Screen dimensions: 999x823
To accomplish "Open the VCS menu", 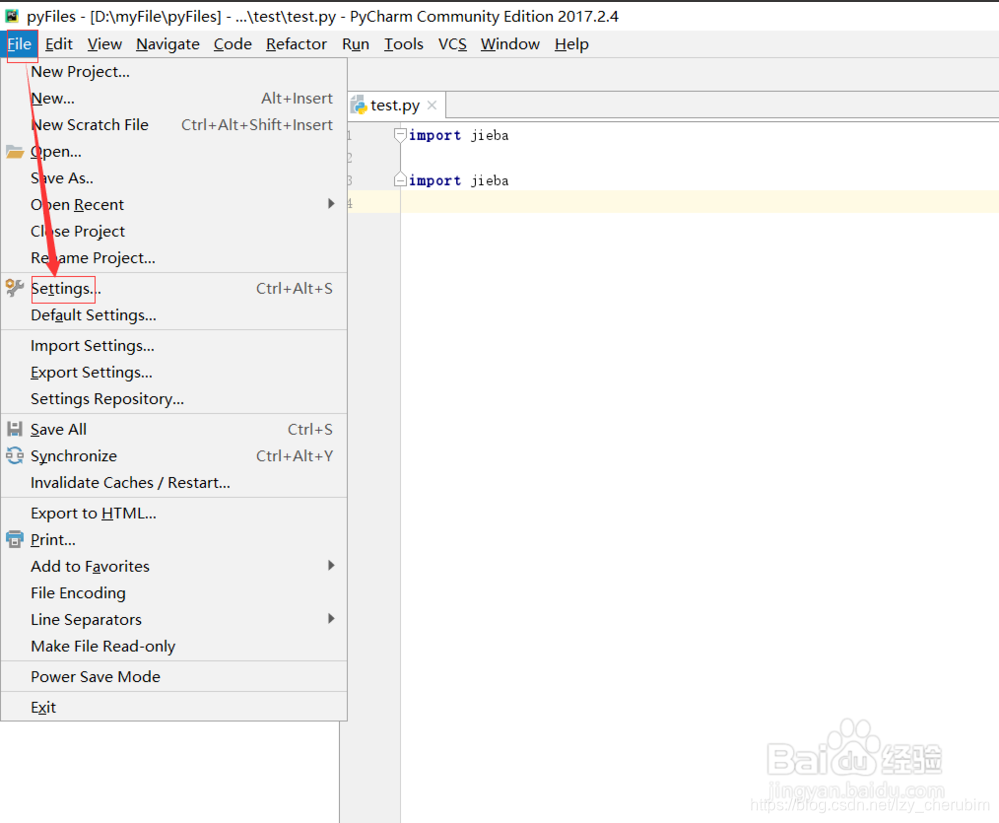I will [x=452, y=44].
